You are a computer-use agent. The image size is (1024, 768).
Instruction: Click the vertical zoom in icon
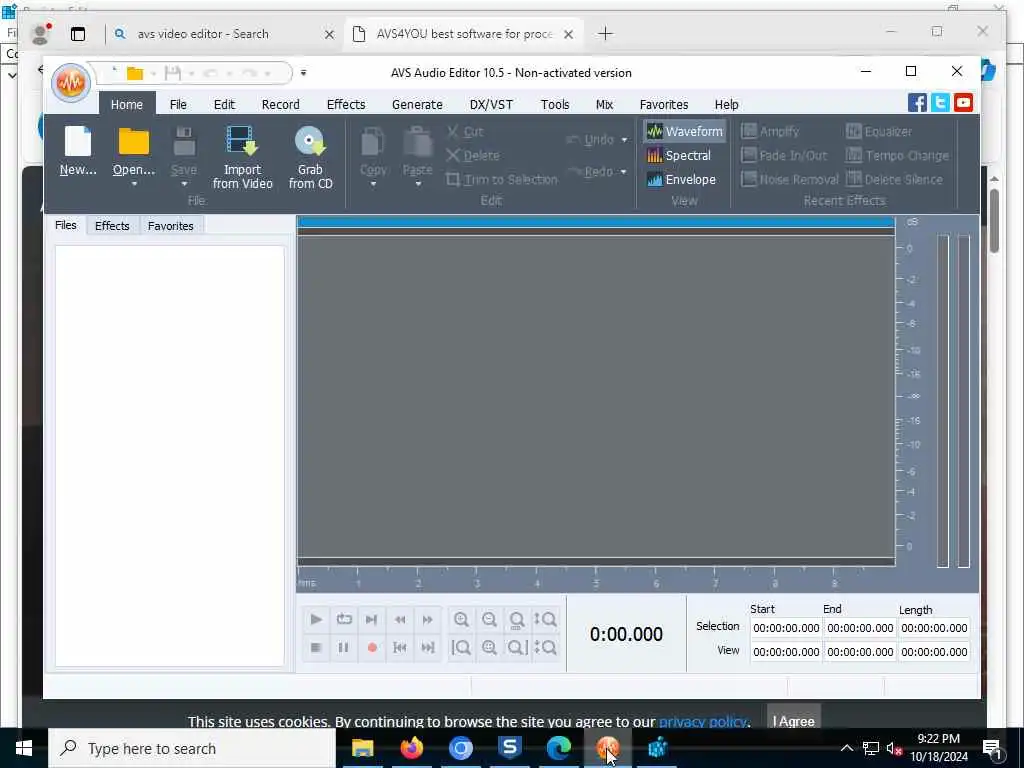pos(545,619)
